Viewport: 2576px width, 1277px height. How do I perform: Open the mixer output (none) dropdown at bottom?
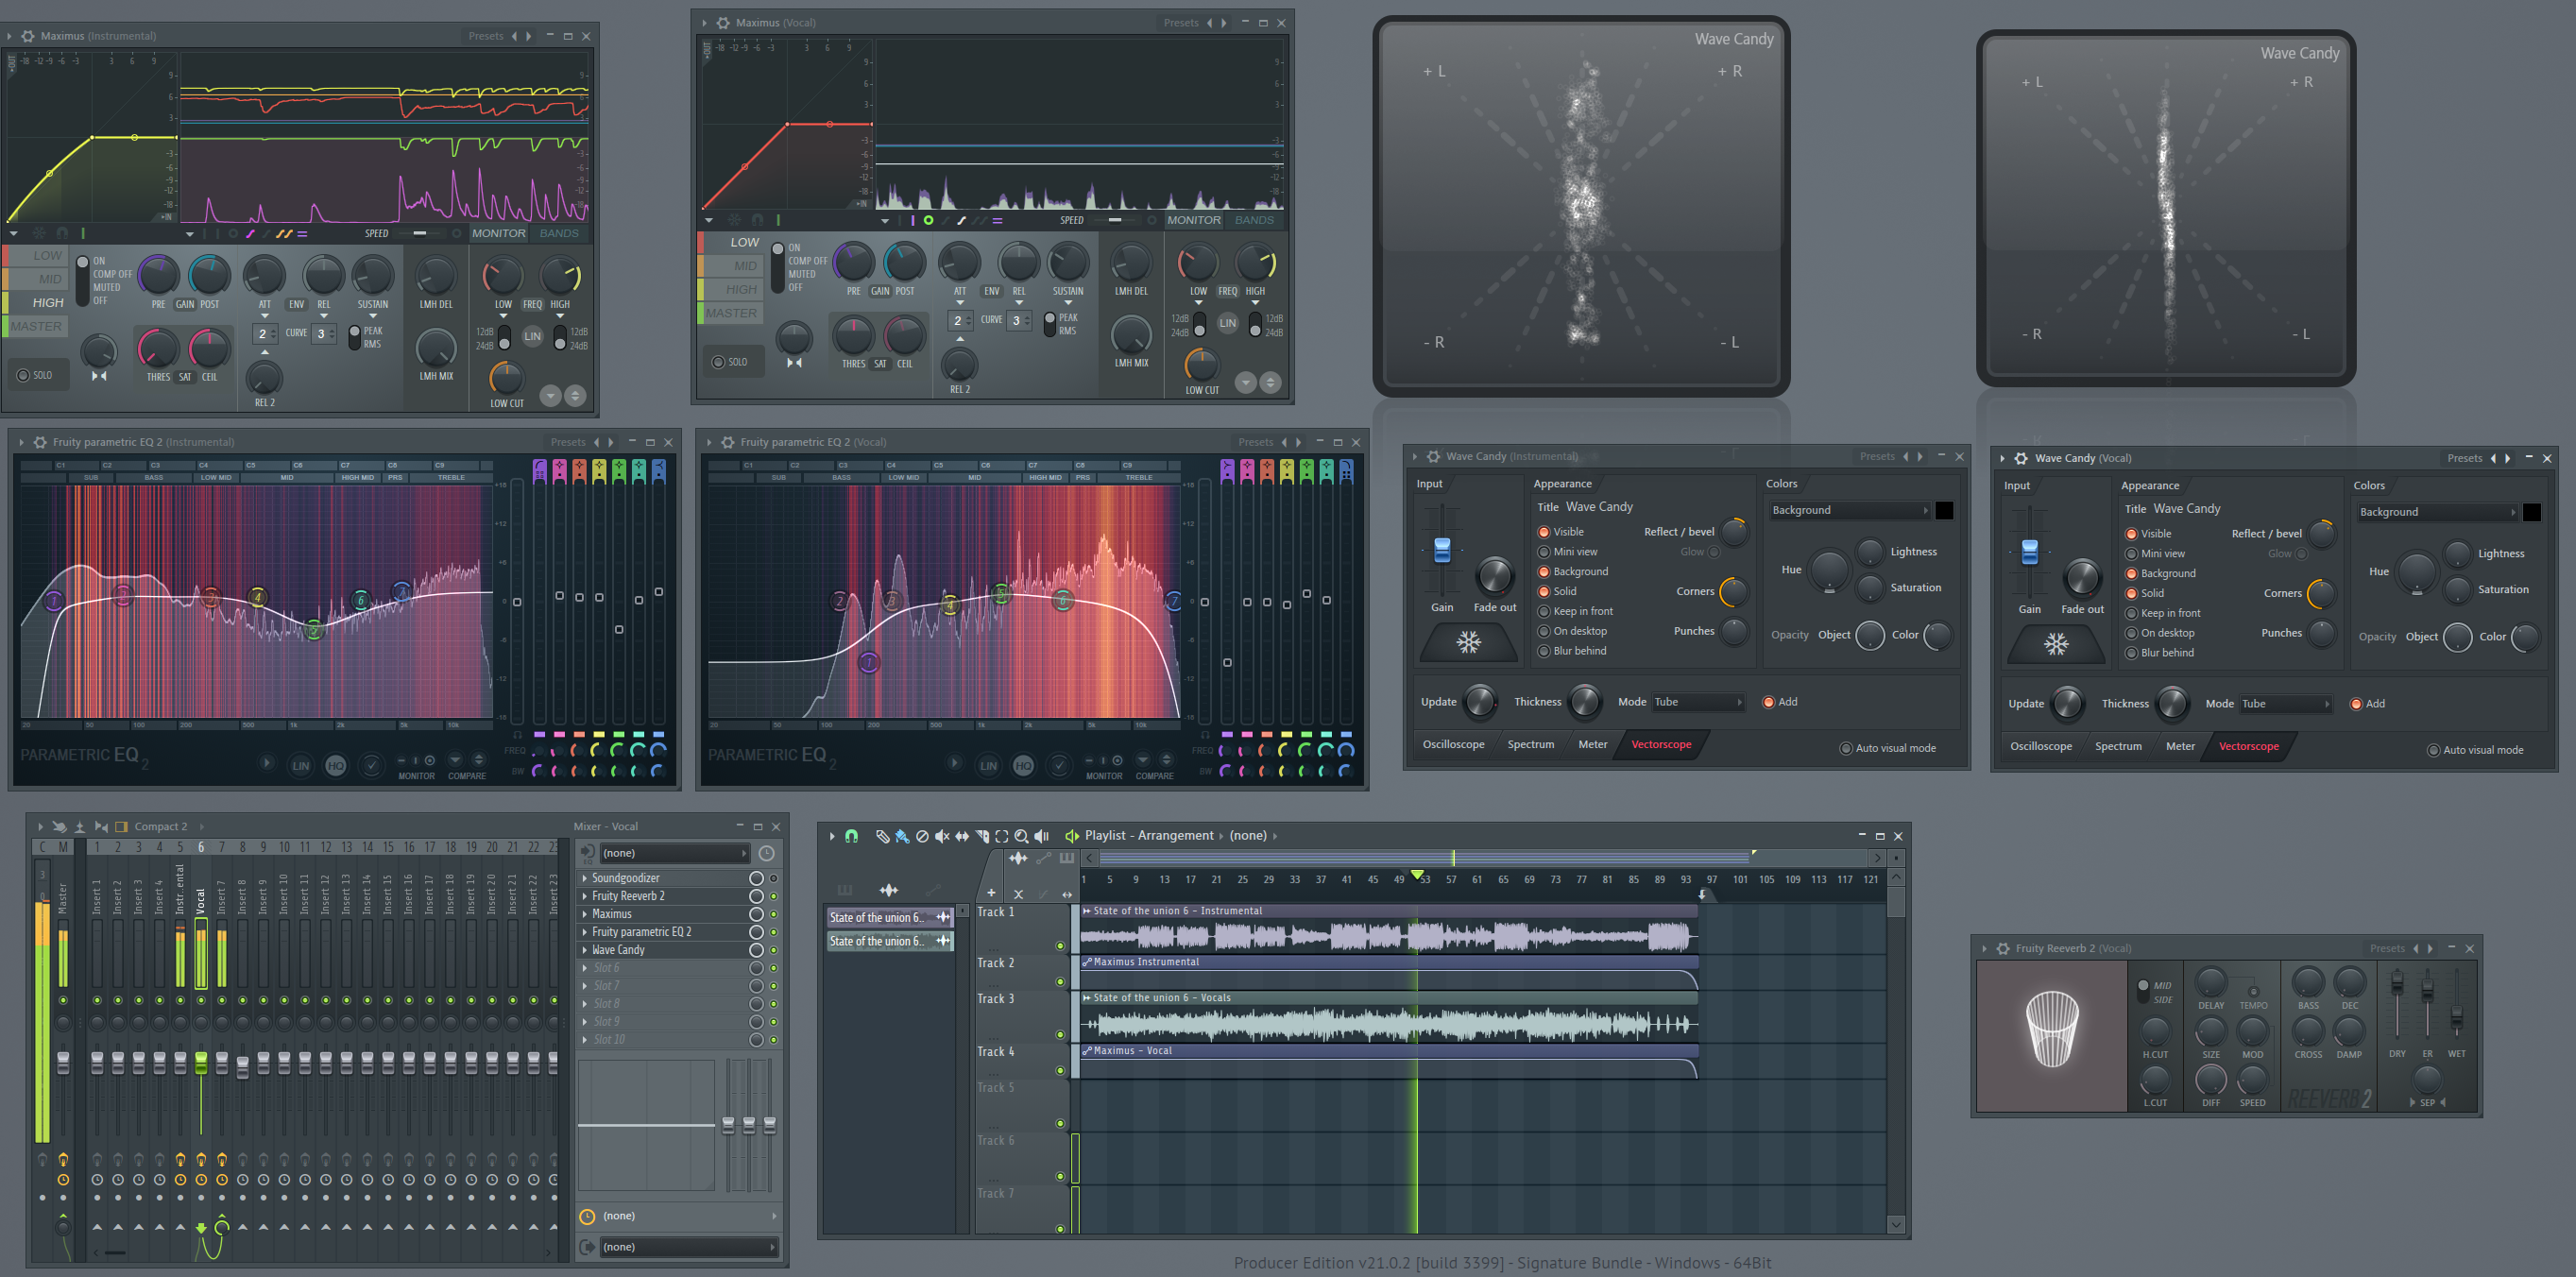point(688,1247)
